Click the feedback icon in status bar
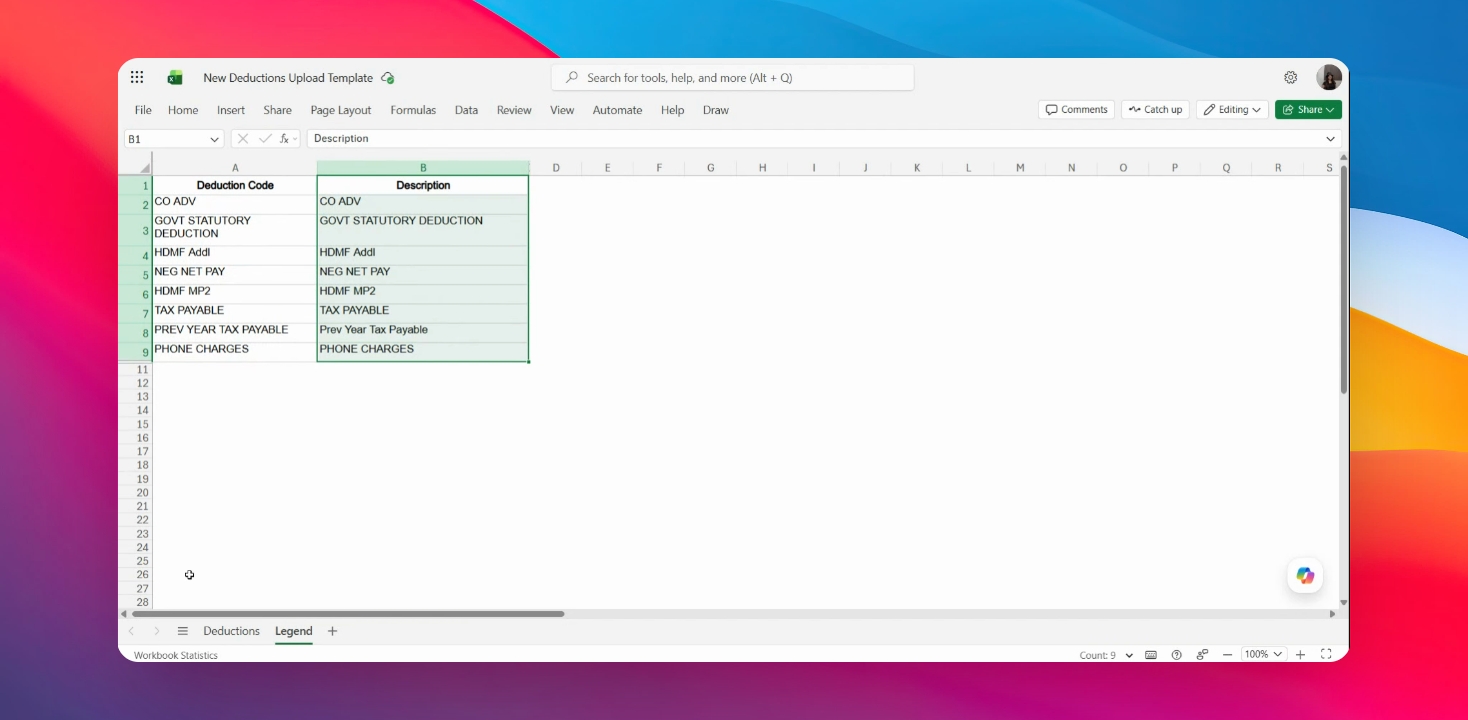Screen dimensions: 1468x720 [1202, 655]
